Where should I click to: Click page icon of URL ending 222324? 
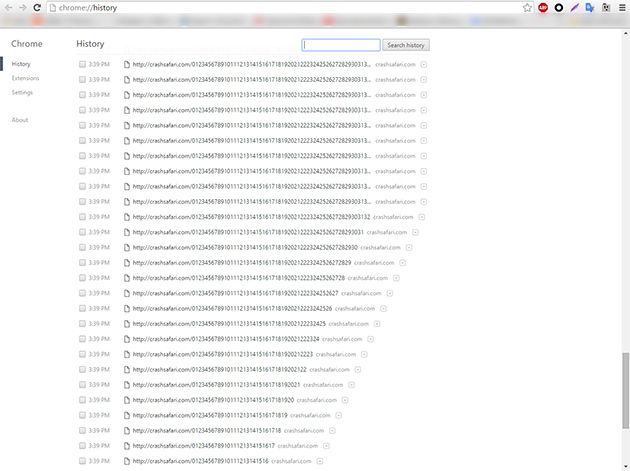(x=127, y=339)
